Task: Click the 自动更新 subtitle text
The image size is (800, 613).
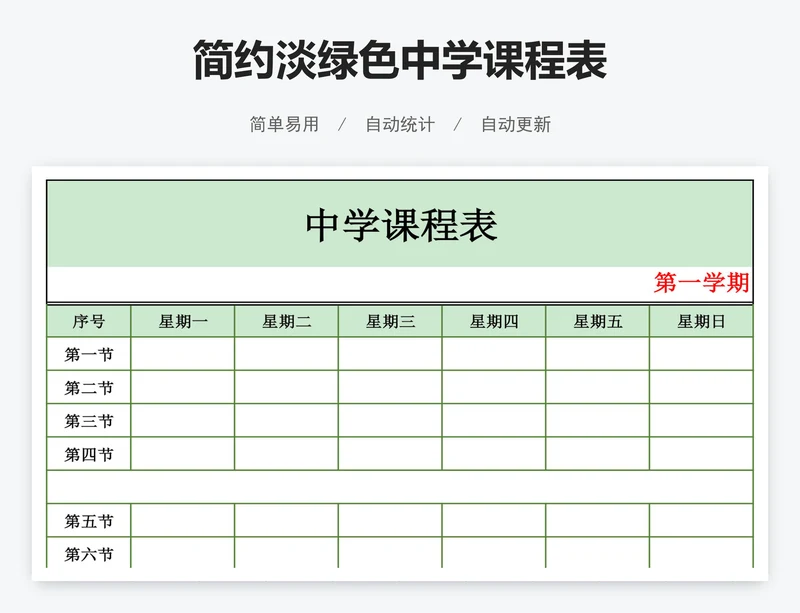Action: [x=516, y=124]
